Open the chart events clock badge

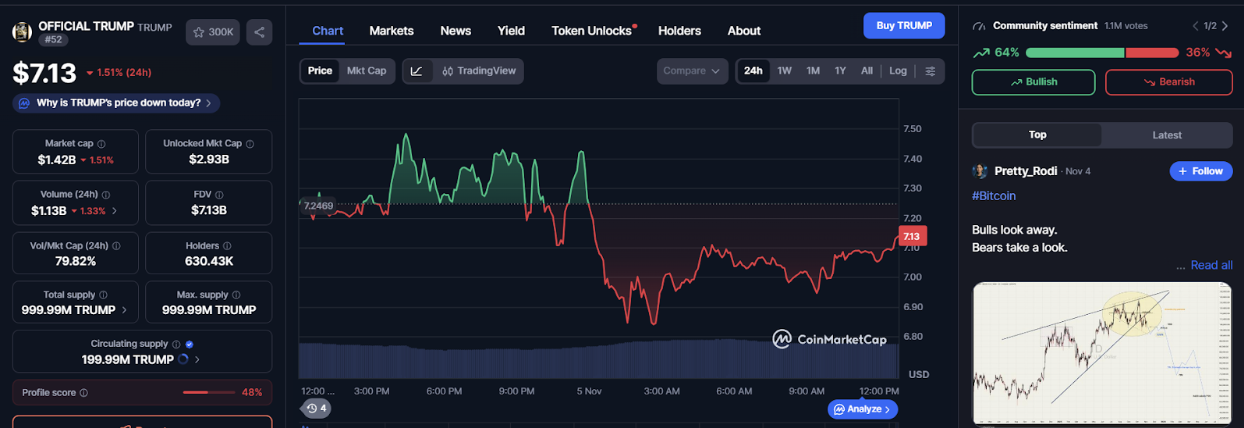point(316,408)
